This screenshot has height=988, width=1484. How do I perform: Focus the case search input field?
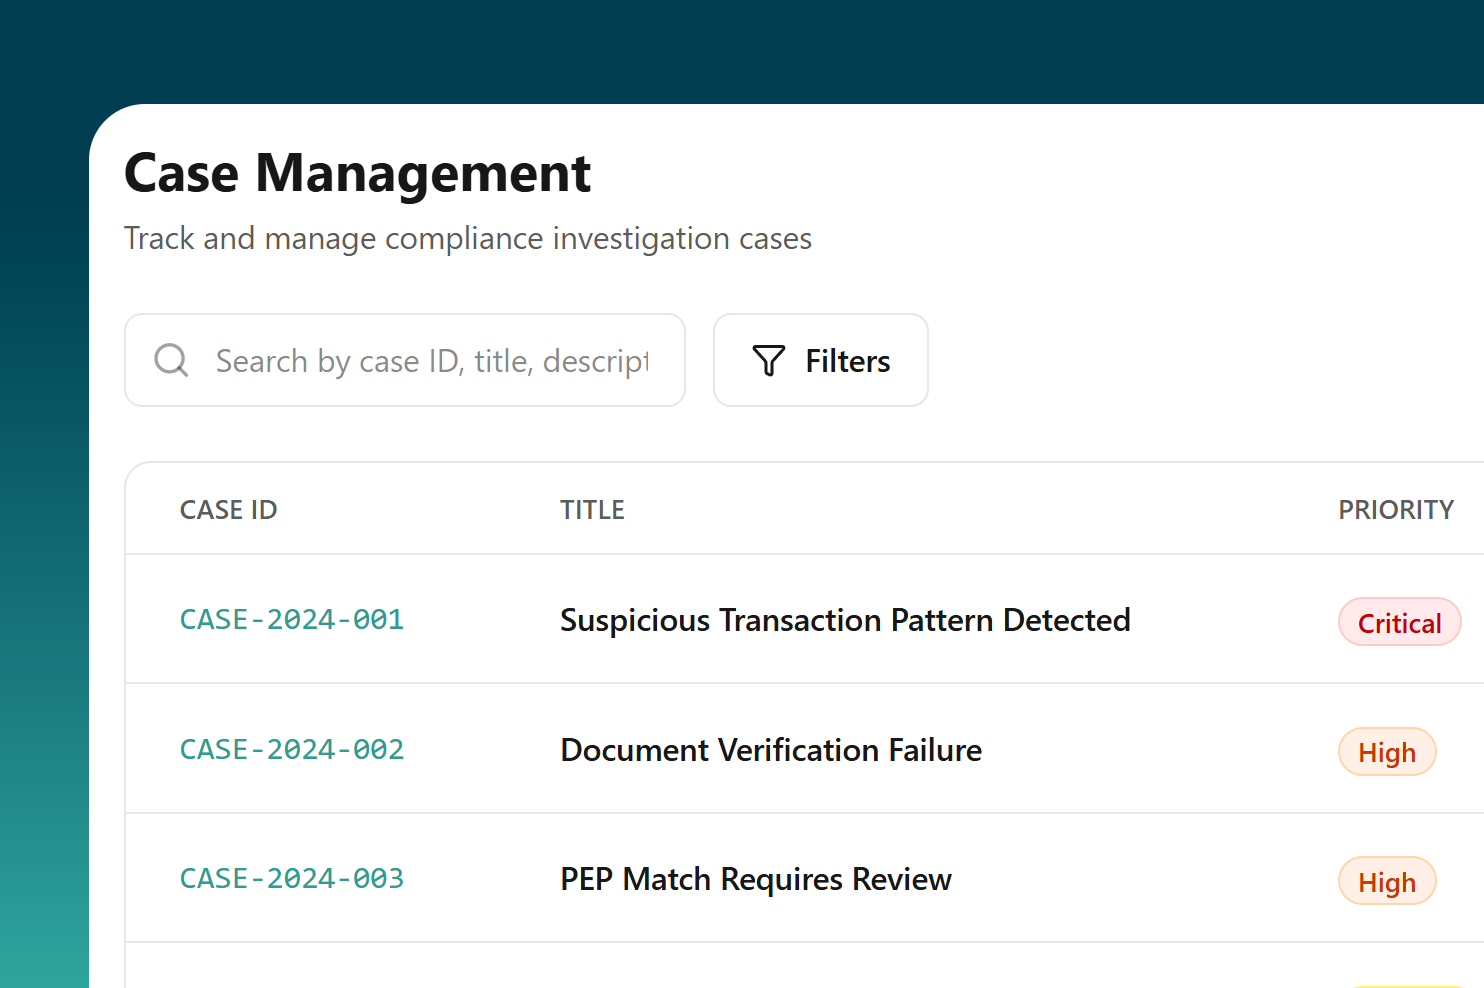pyautogui.click(x=405, y=360)
